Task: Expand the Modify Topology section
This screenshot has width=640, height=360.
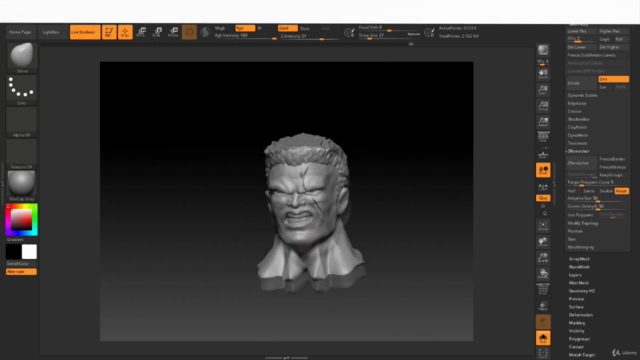Action: [x=583, y=223]
